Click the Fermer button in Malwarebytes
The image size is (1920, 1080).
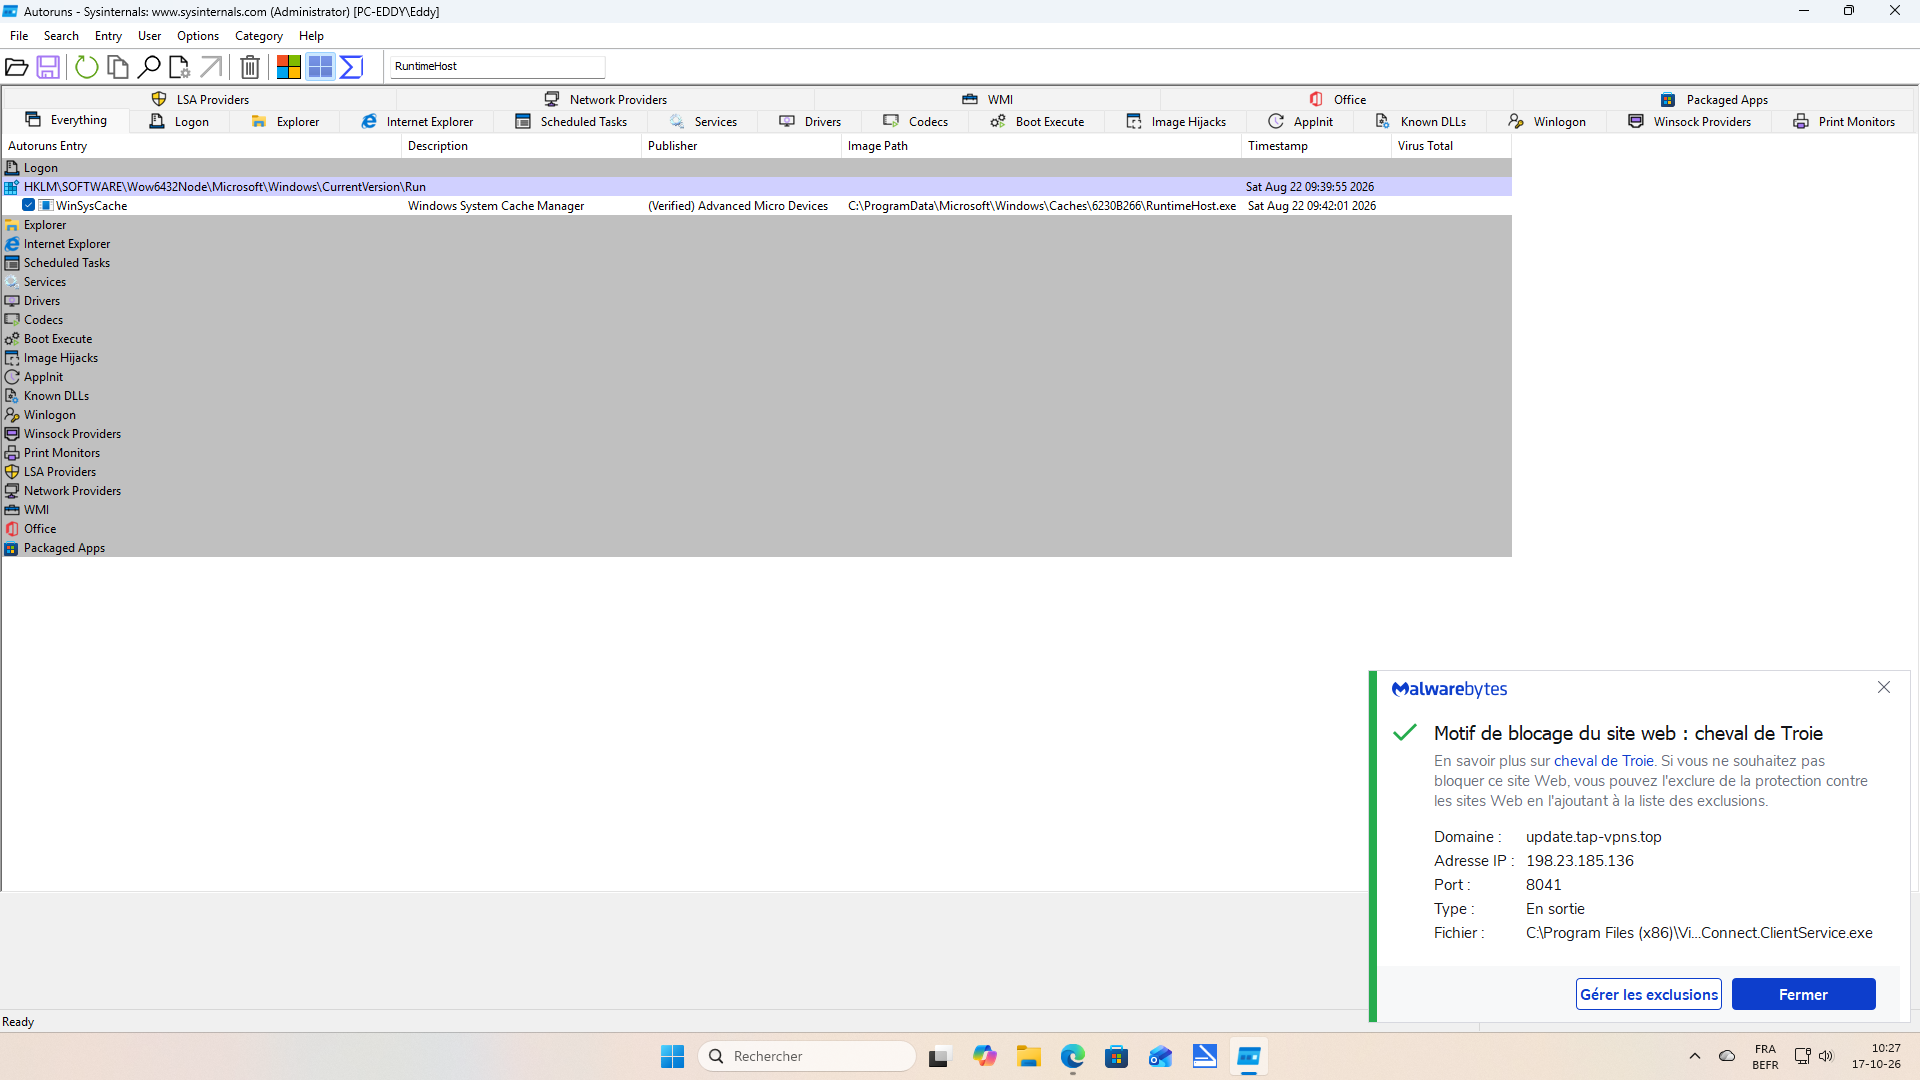pos(1803,994)
